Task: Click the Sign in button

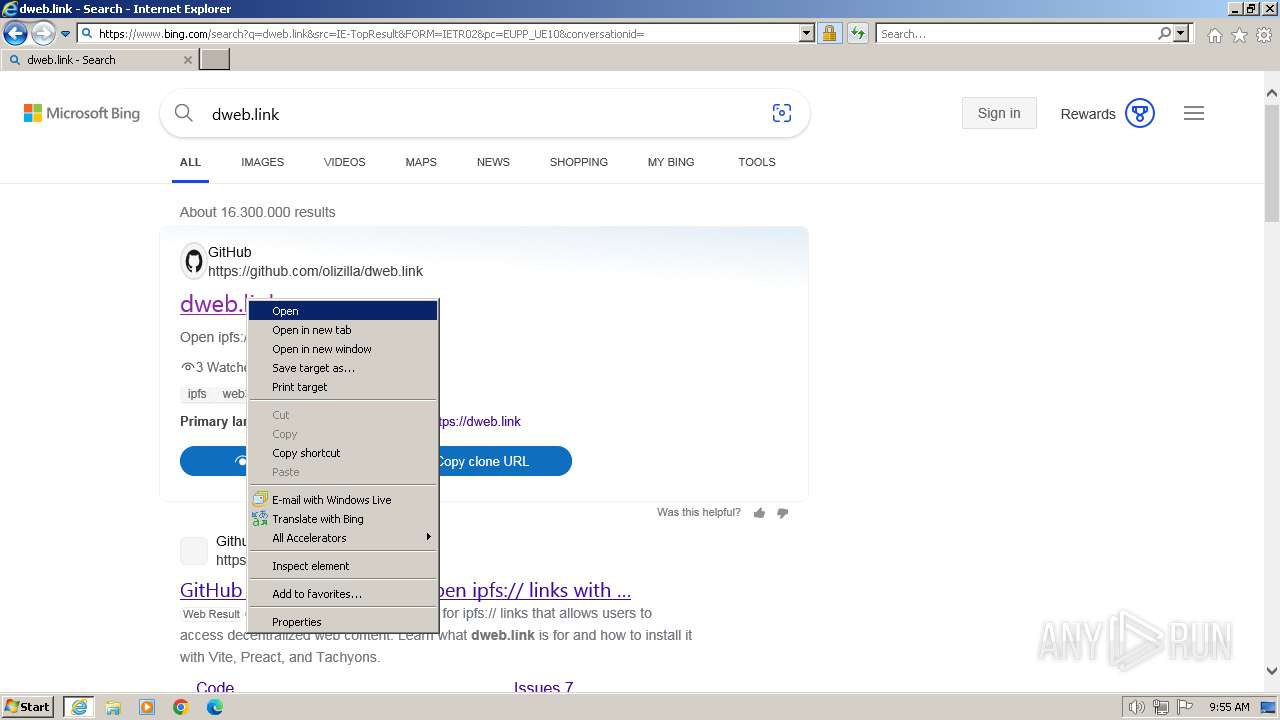Action: pyautogui.click(x=999, y=113)
